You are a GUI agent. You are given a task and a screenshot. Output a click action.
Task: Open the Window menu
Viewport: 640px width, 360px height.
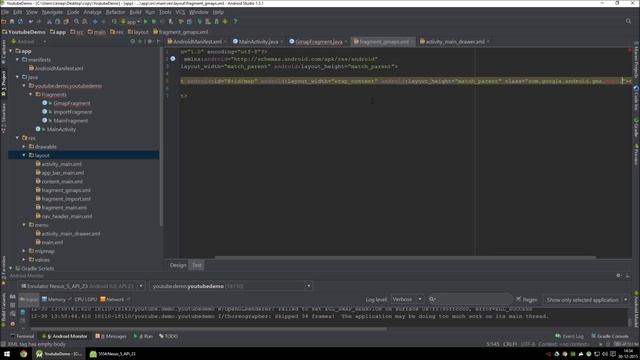[x=198, y=12]
